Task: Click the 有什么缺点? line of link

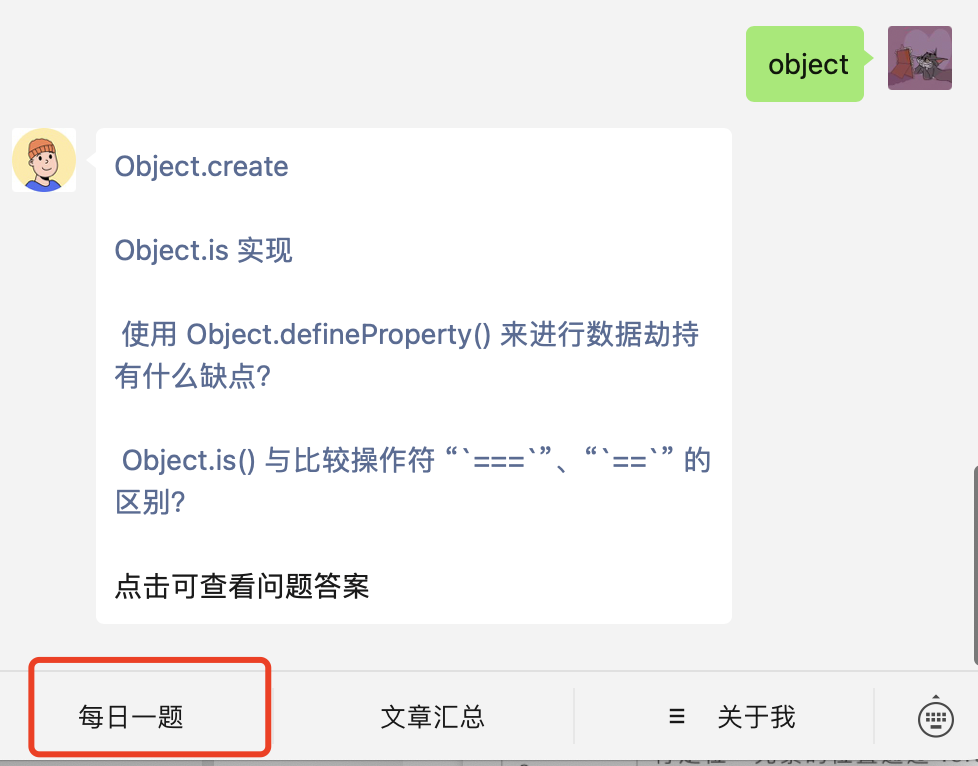Action: pyautogui.click(x=193, y=377)
